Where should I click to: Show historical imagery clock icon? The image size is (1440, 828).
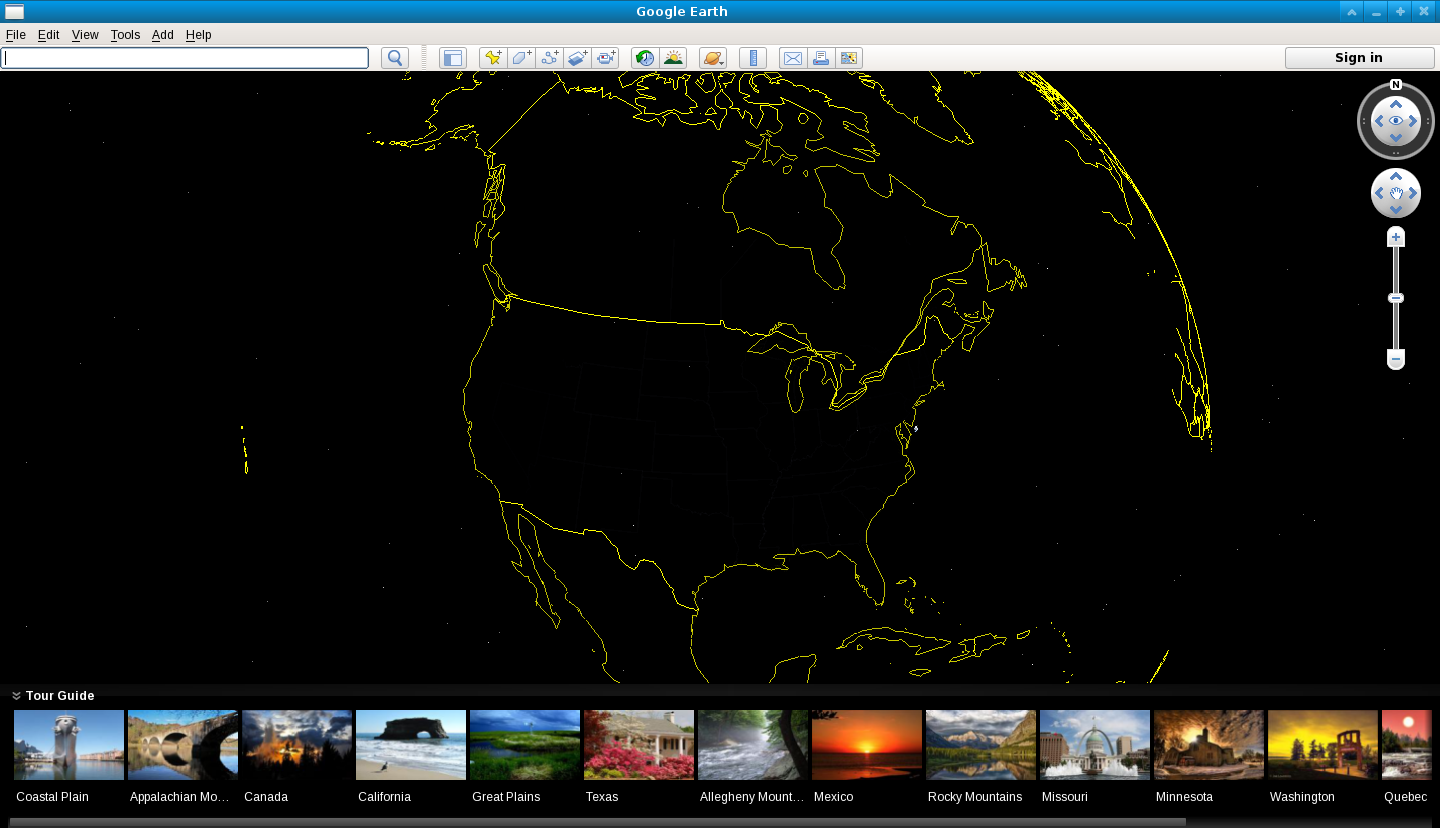pyautogui.click(x=645, y=58)
